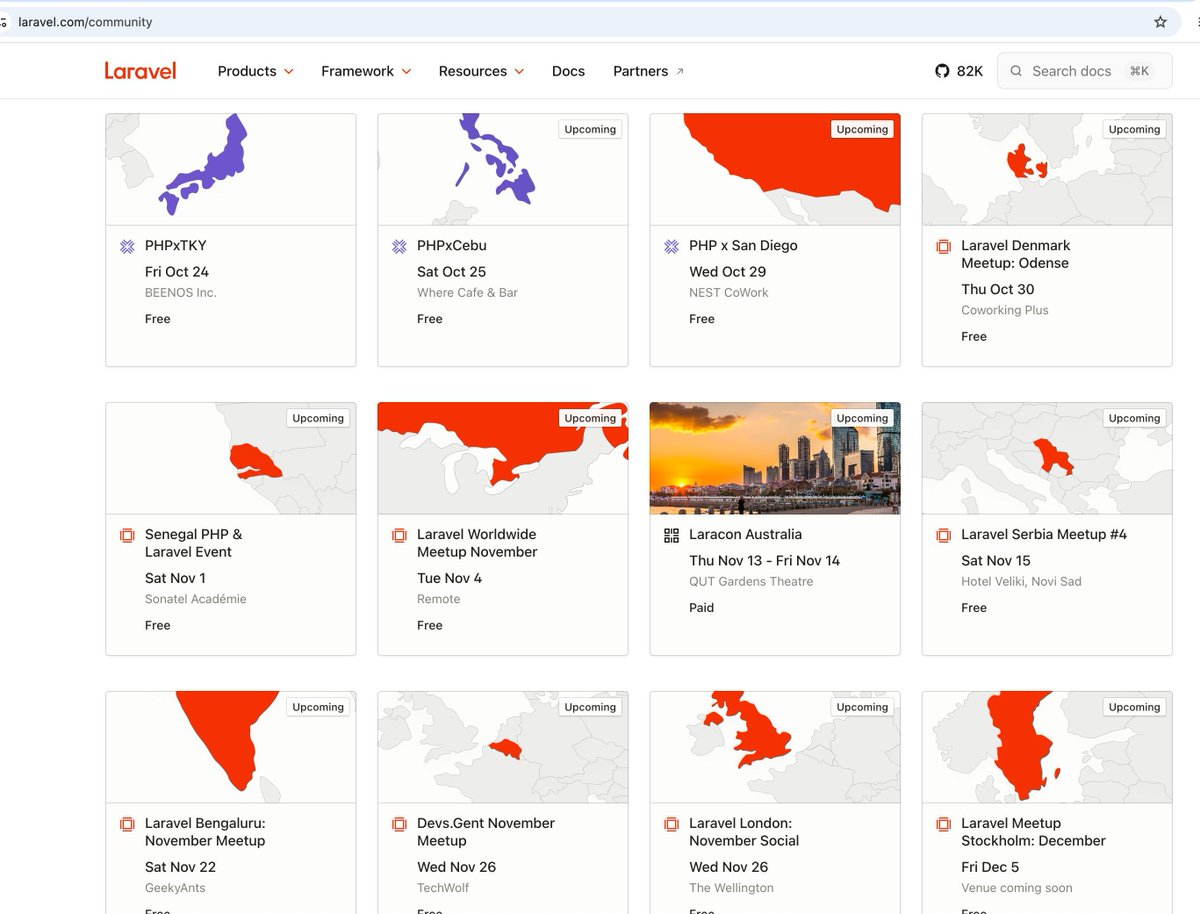Click the United Kingdom map thumbnail
This screenshot has width=1200, height=914.
tap(775, 748)
